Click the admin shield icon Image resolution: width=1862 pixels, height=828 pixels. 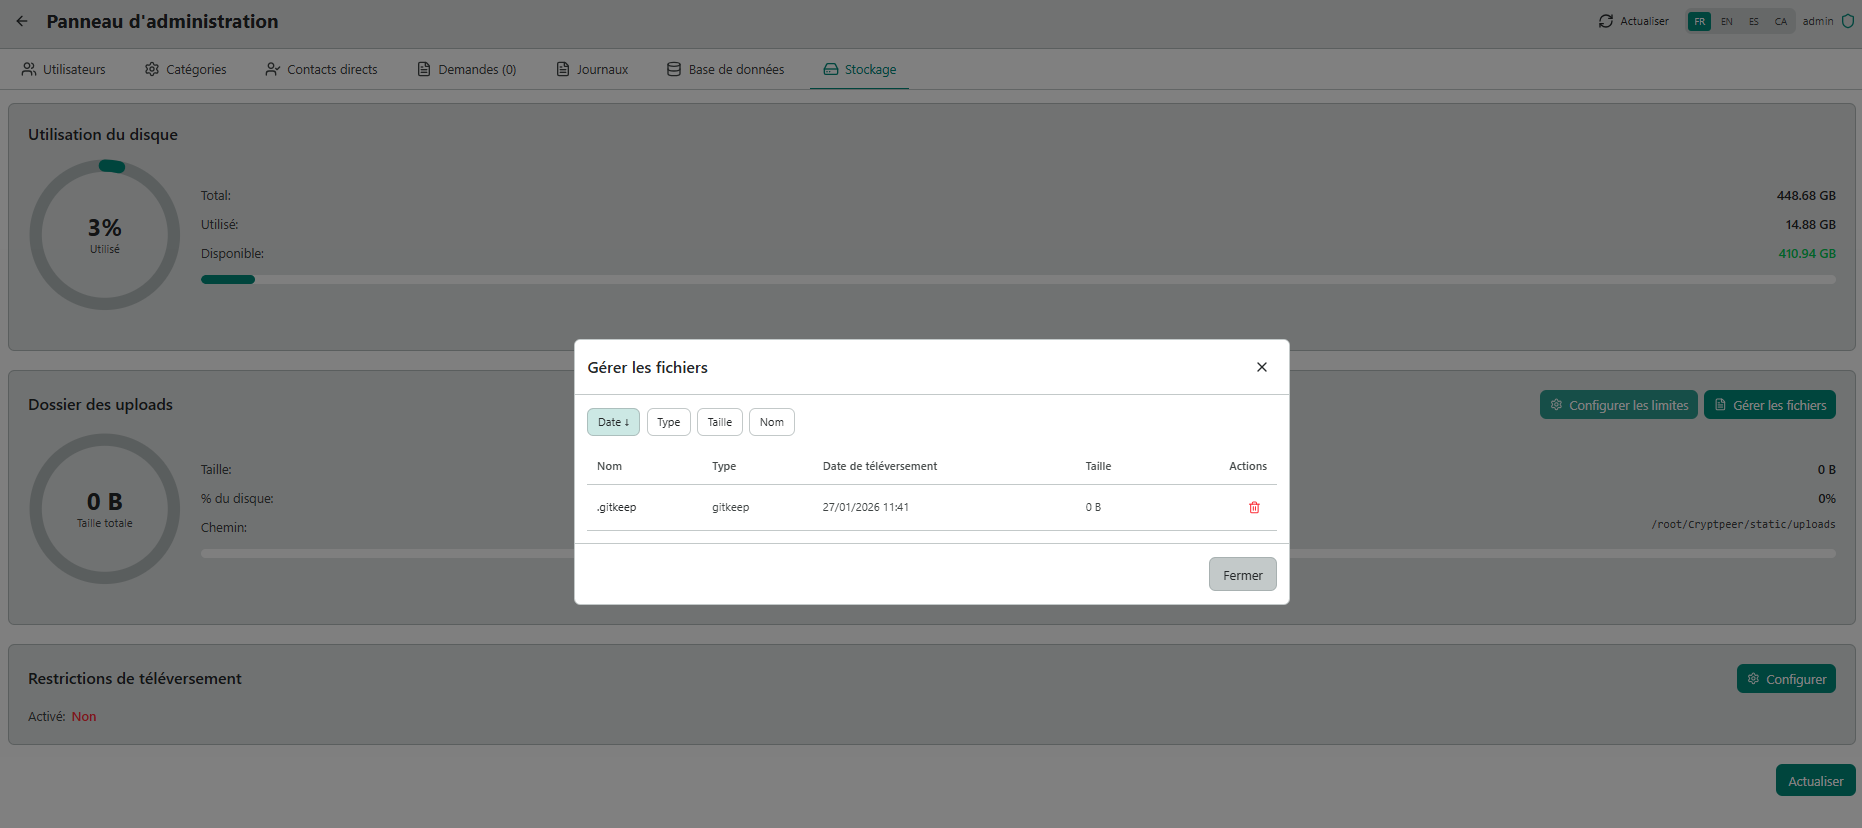point(1848,21)
